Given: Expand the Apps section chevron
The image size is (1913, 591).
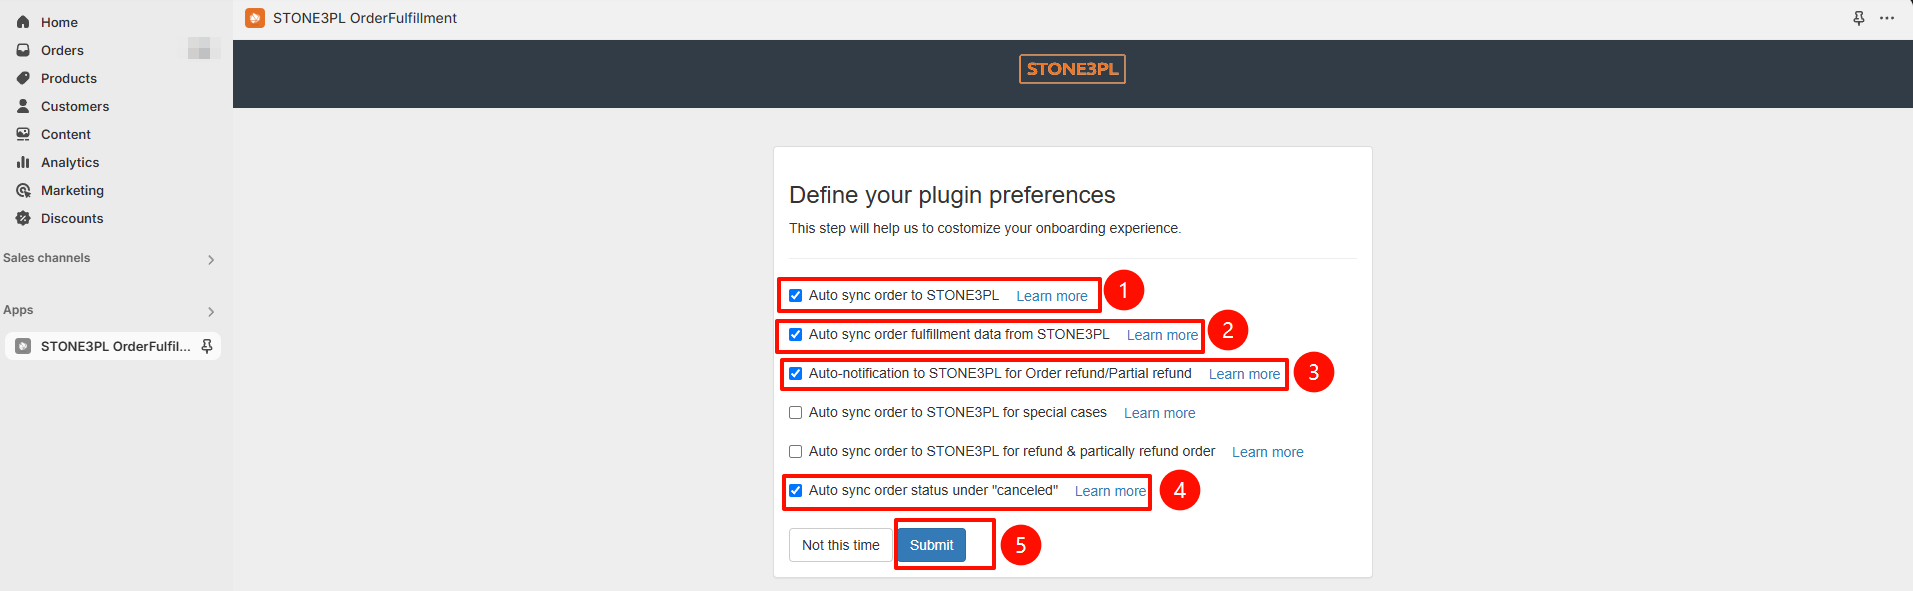Looking at the screenshot, I should tap(211, 311).
